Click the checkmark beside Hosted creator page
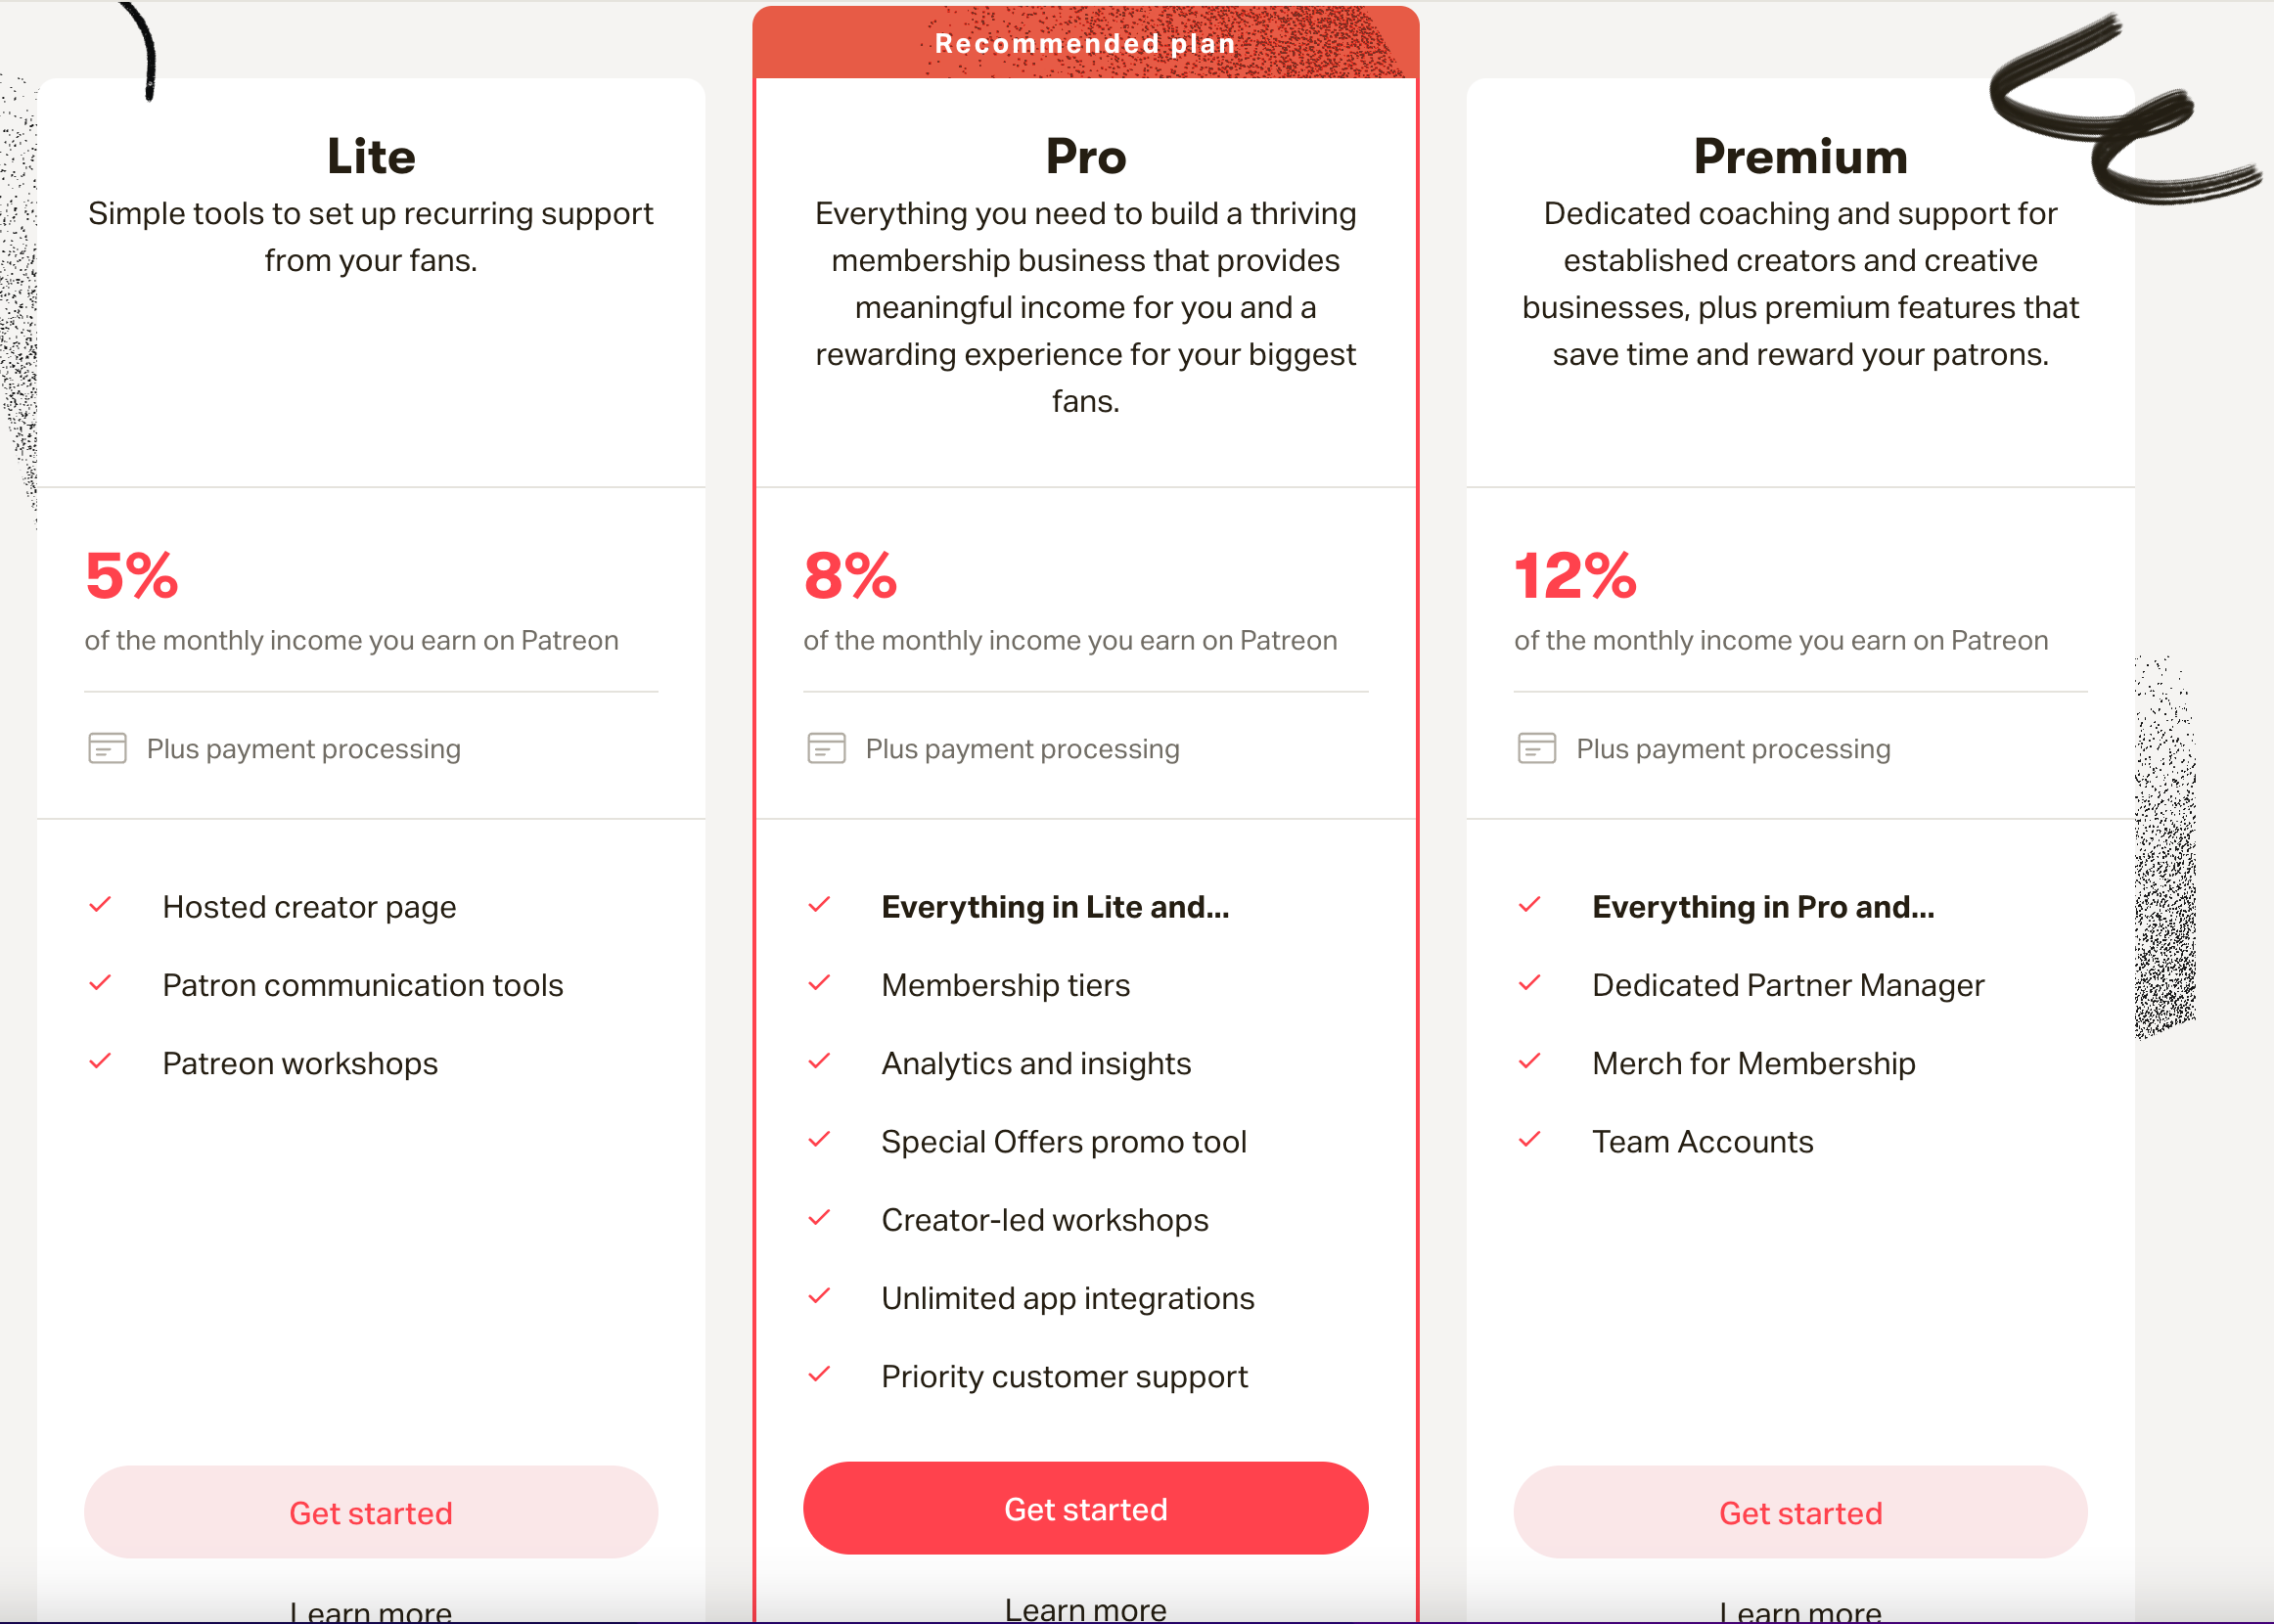Screen dimensions: 2274x1624 point(100,905)
